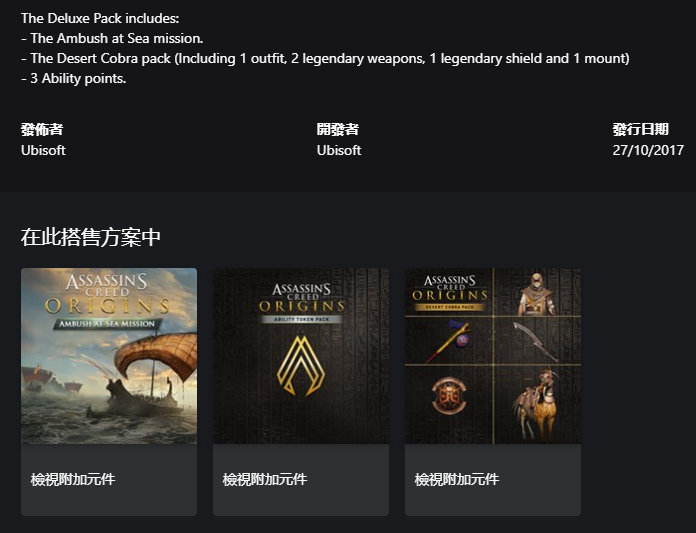Image resolution: width=696 pixels, height=533 pixels.
Task: Click the hooded outfit icon in Desert Cobra pack
Action: 537,297
